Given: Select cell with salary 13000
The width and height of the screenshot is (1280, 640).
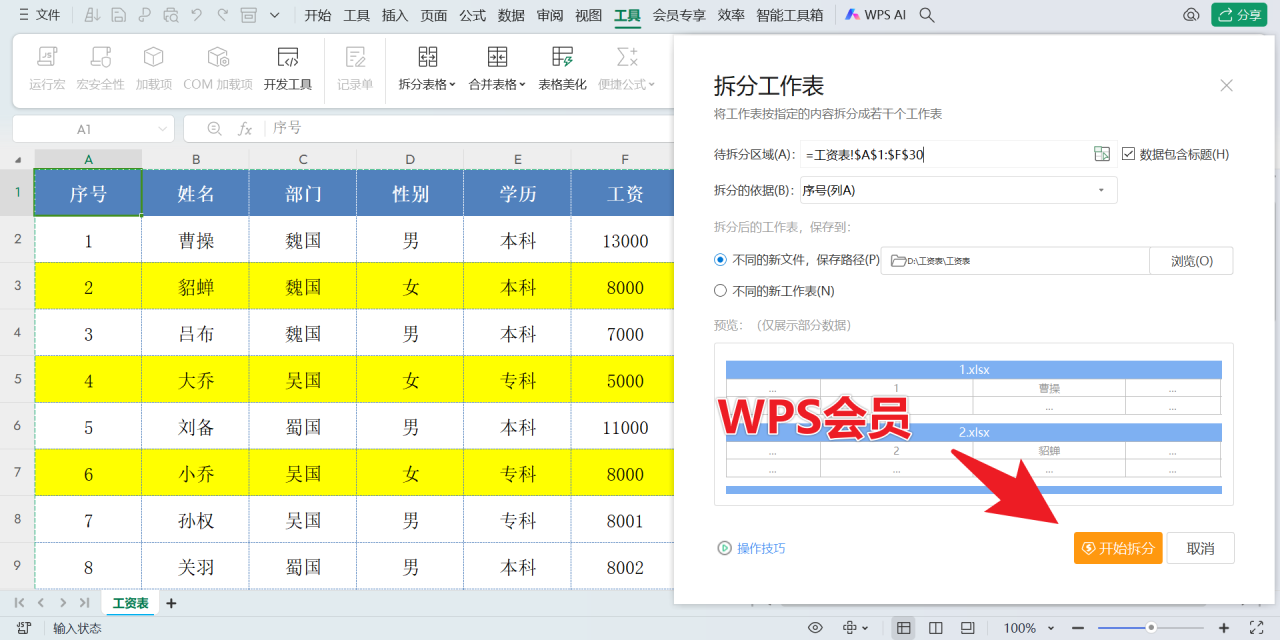Looking at the screenshot, I should tap(625, 241).
